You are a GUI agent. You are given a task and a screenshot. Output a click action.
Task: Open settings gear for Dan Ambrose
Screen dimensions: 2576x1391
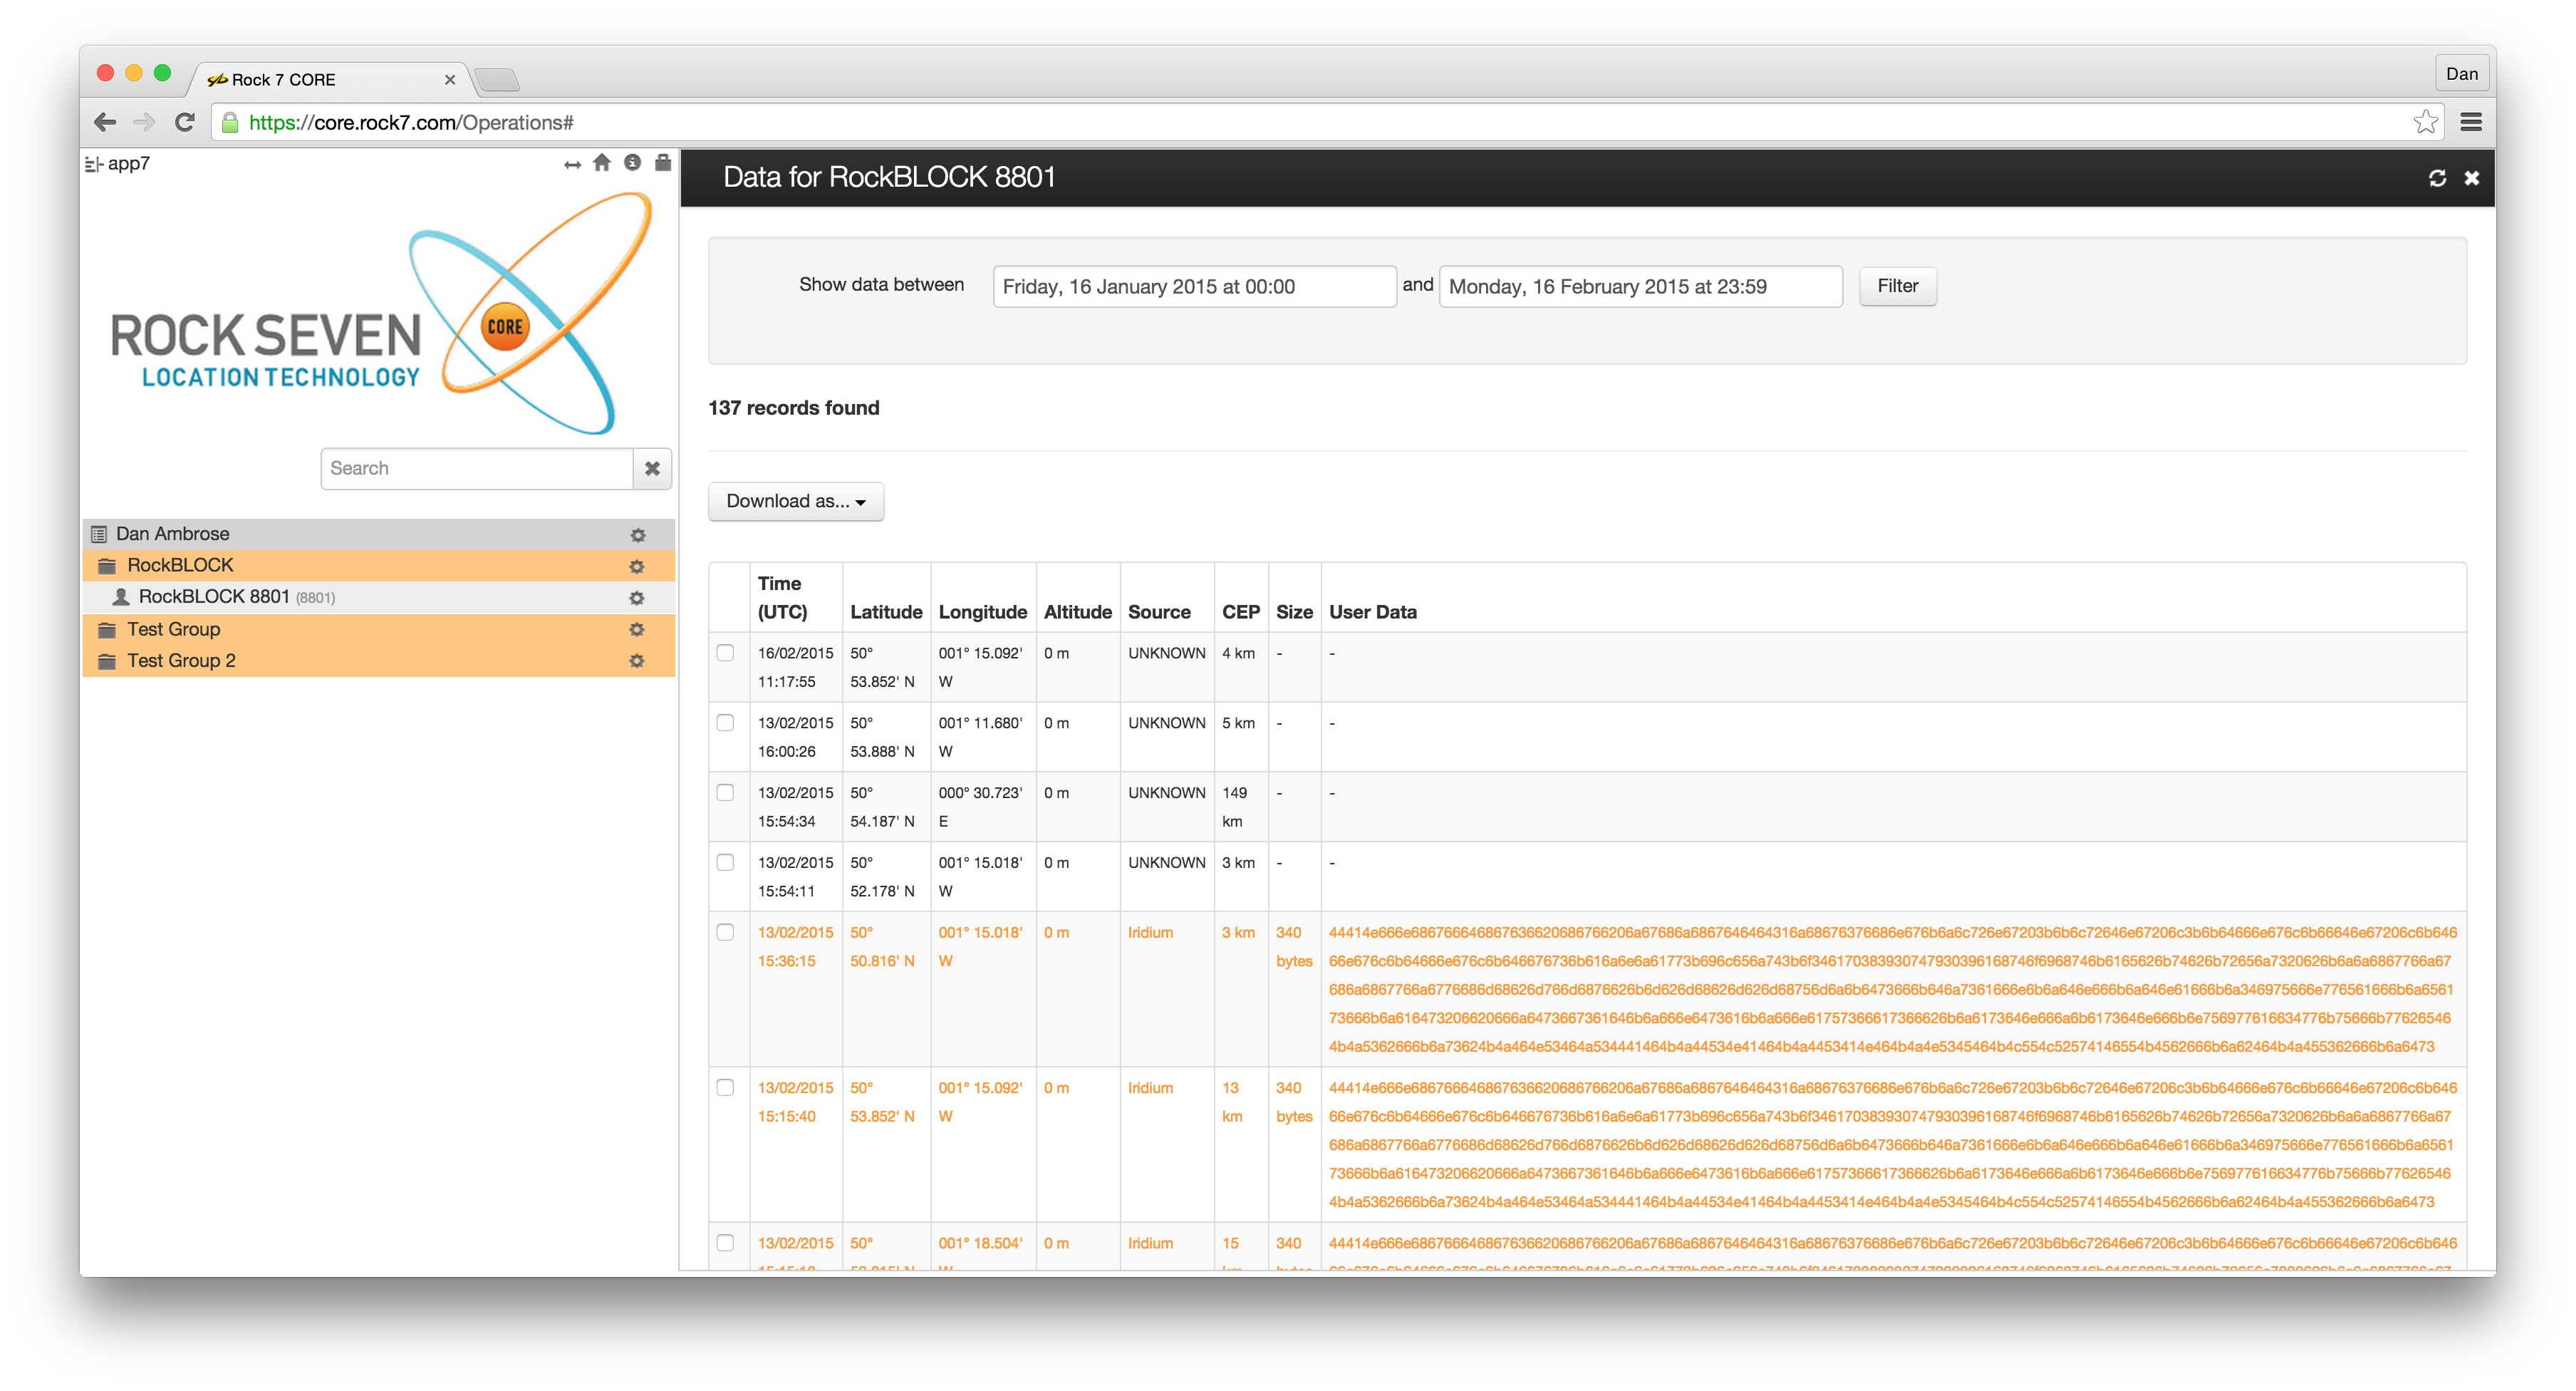click(x=638, y=535)
